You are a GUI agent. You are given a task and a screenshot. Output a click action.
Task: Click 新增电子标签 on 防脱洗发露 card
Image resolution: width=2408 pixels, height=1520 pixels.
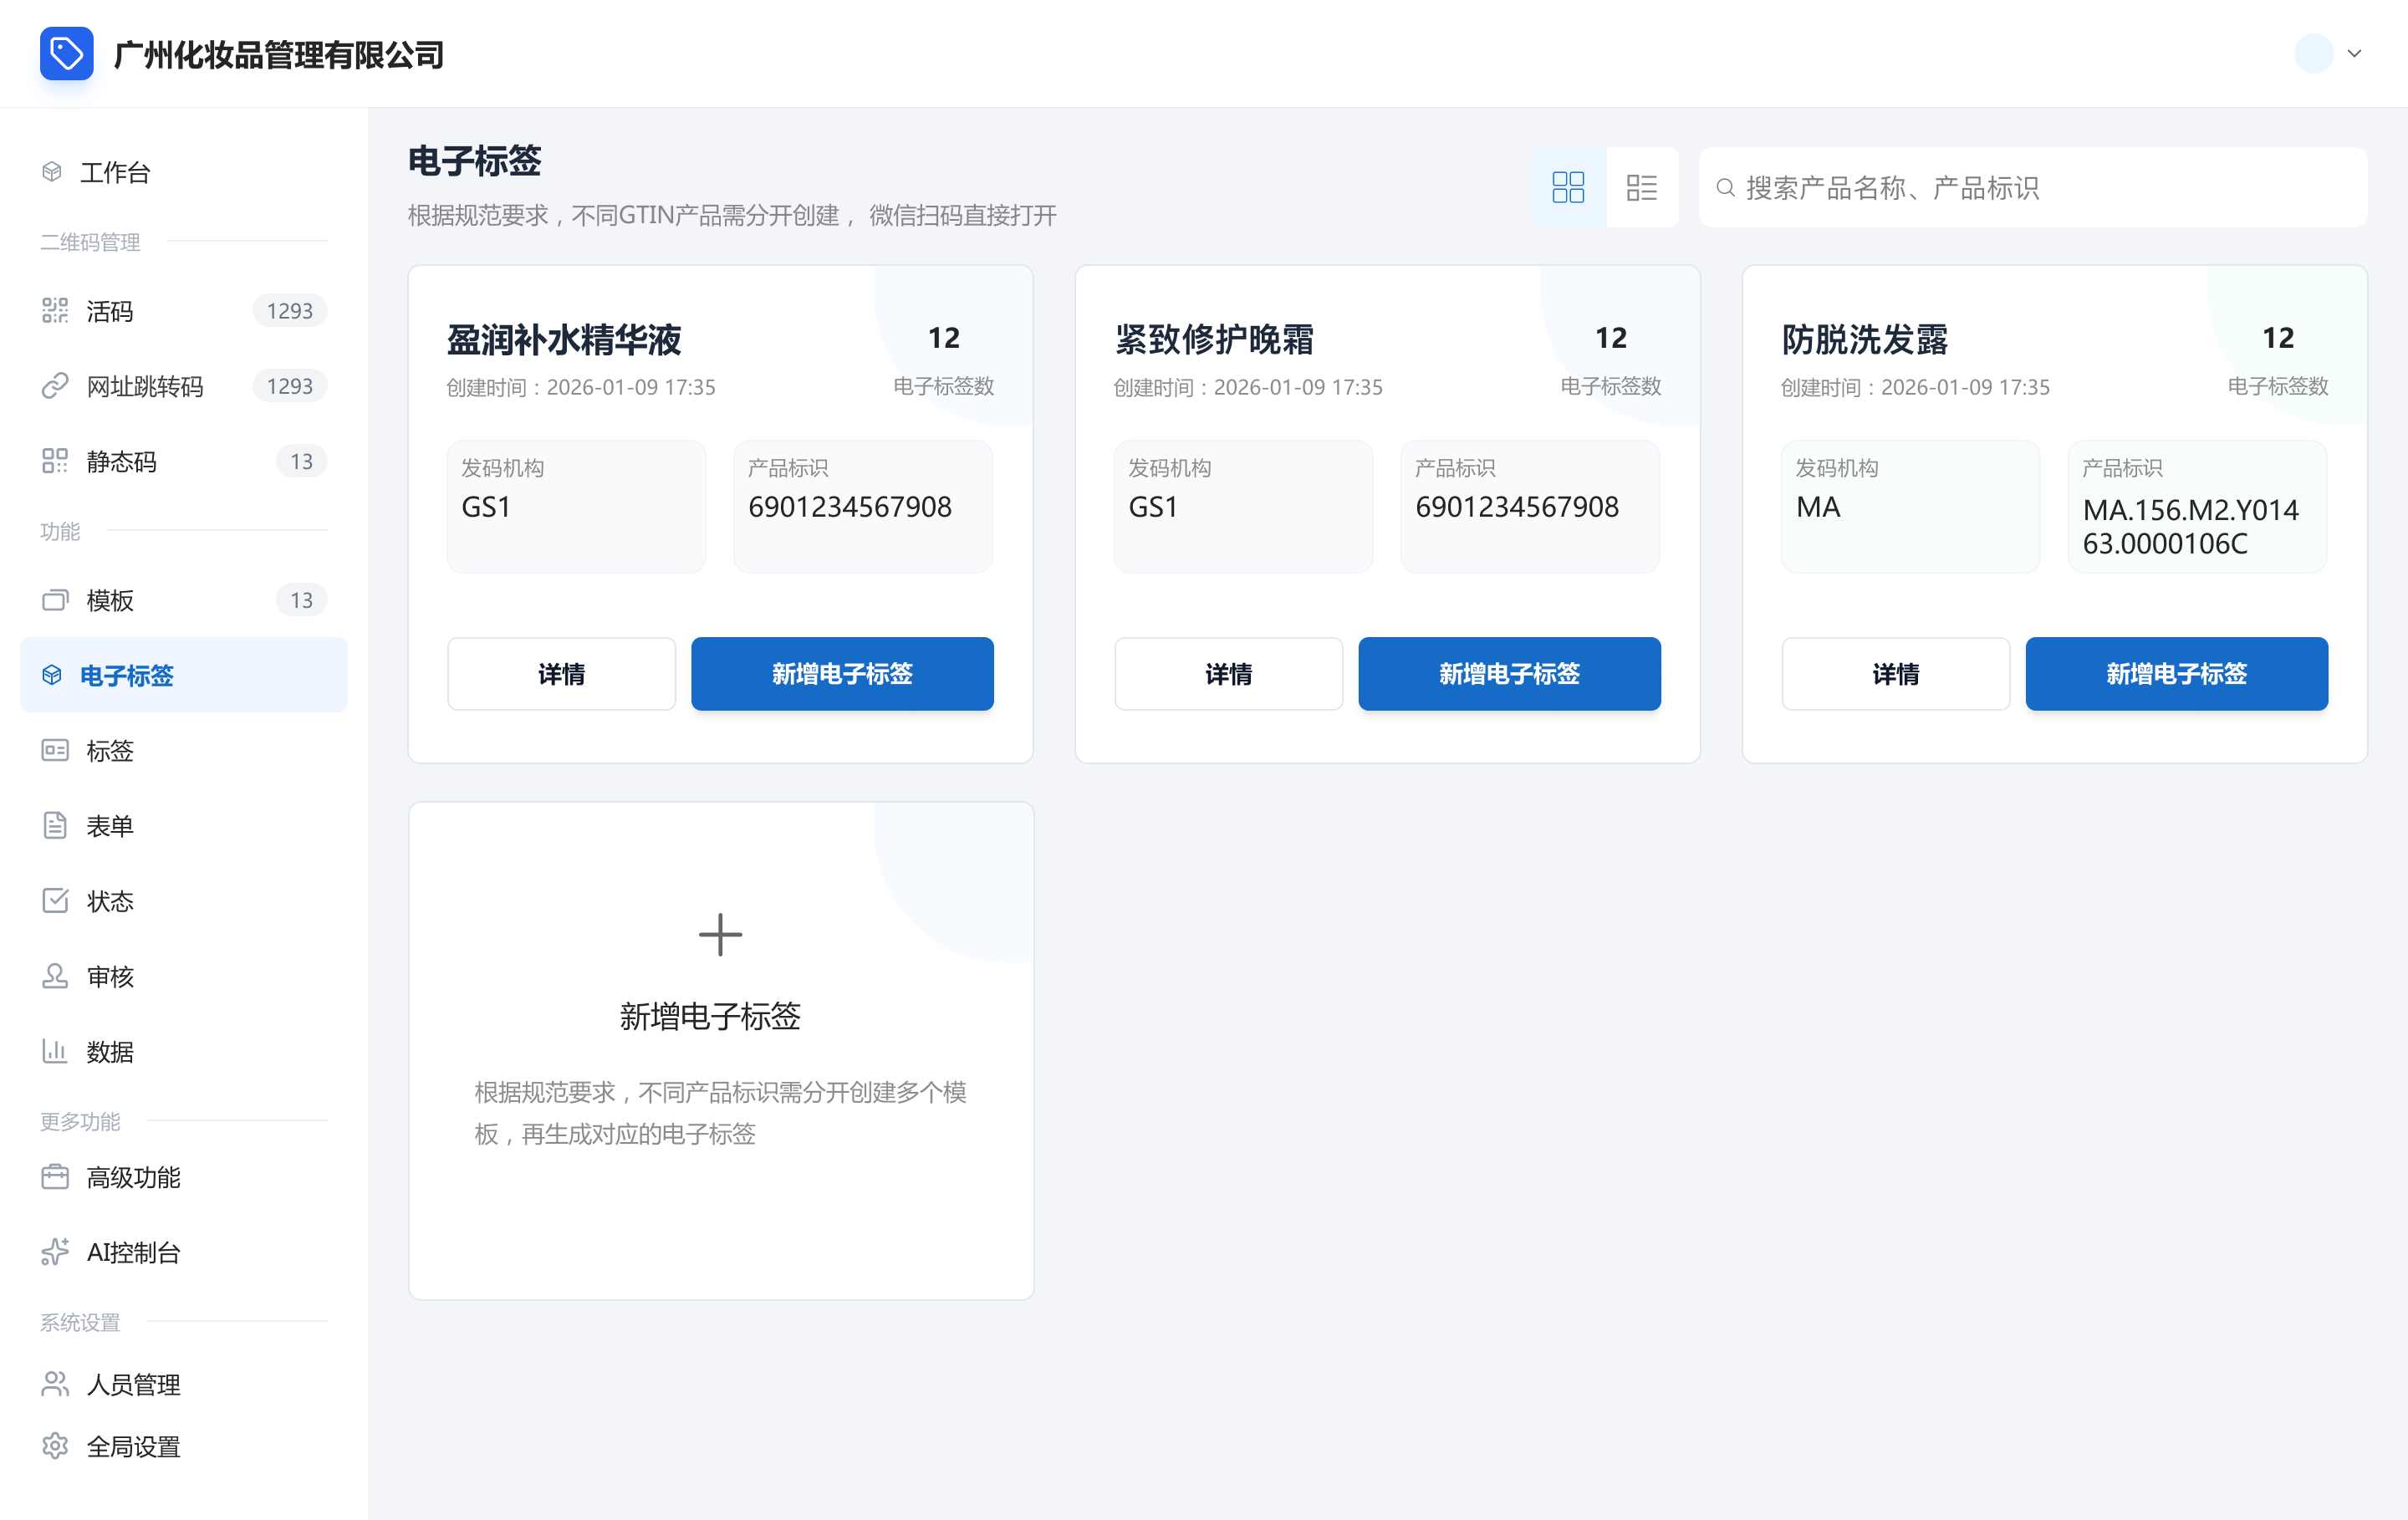point(2176,674)
